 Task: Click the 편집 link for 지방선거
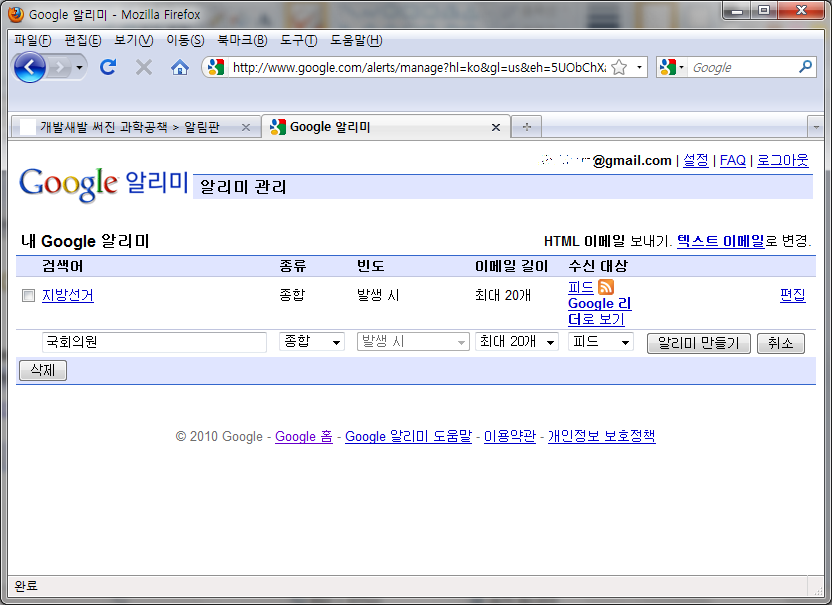792,295
